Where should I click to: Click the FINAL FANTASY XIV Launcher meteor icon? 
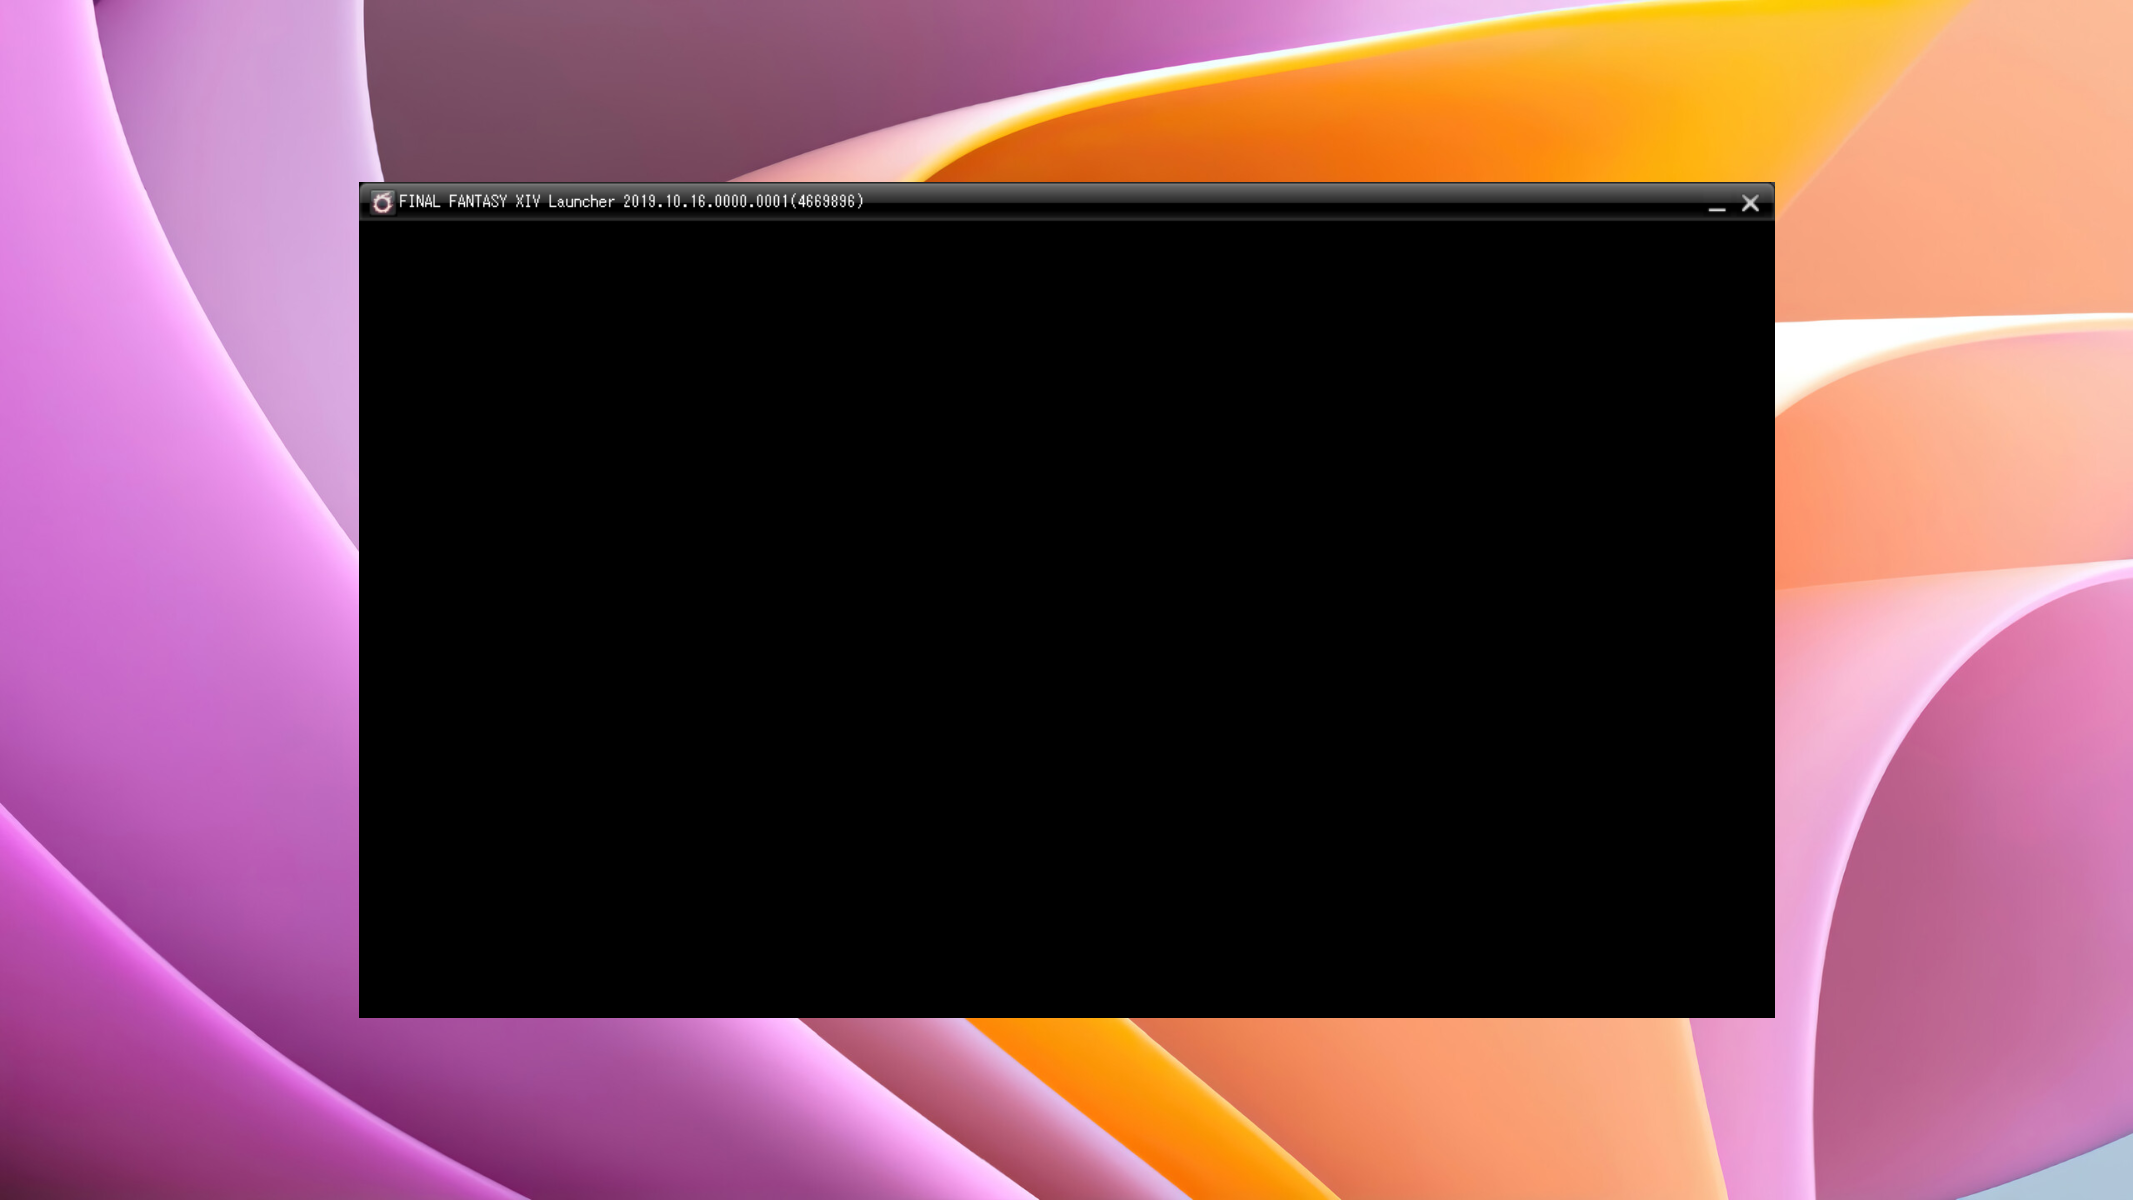point(382,202)
